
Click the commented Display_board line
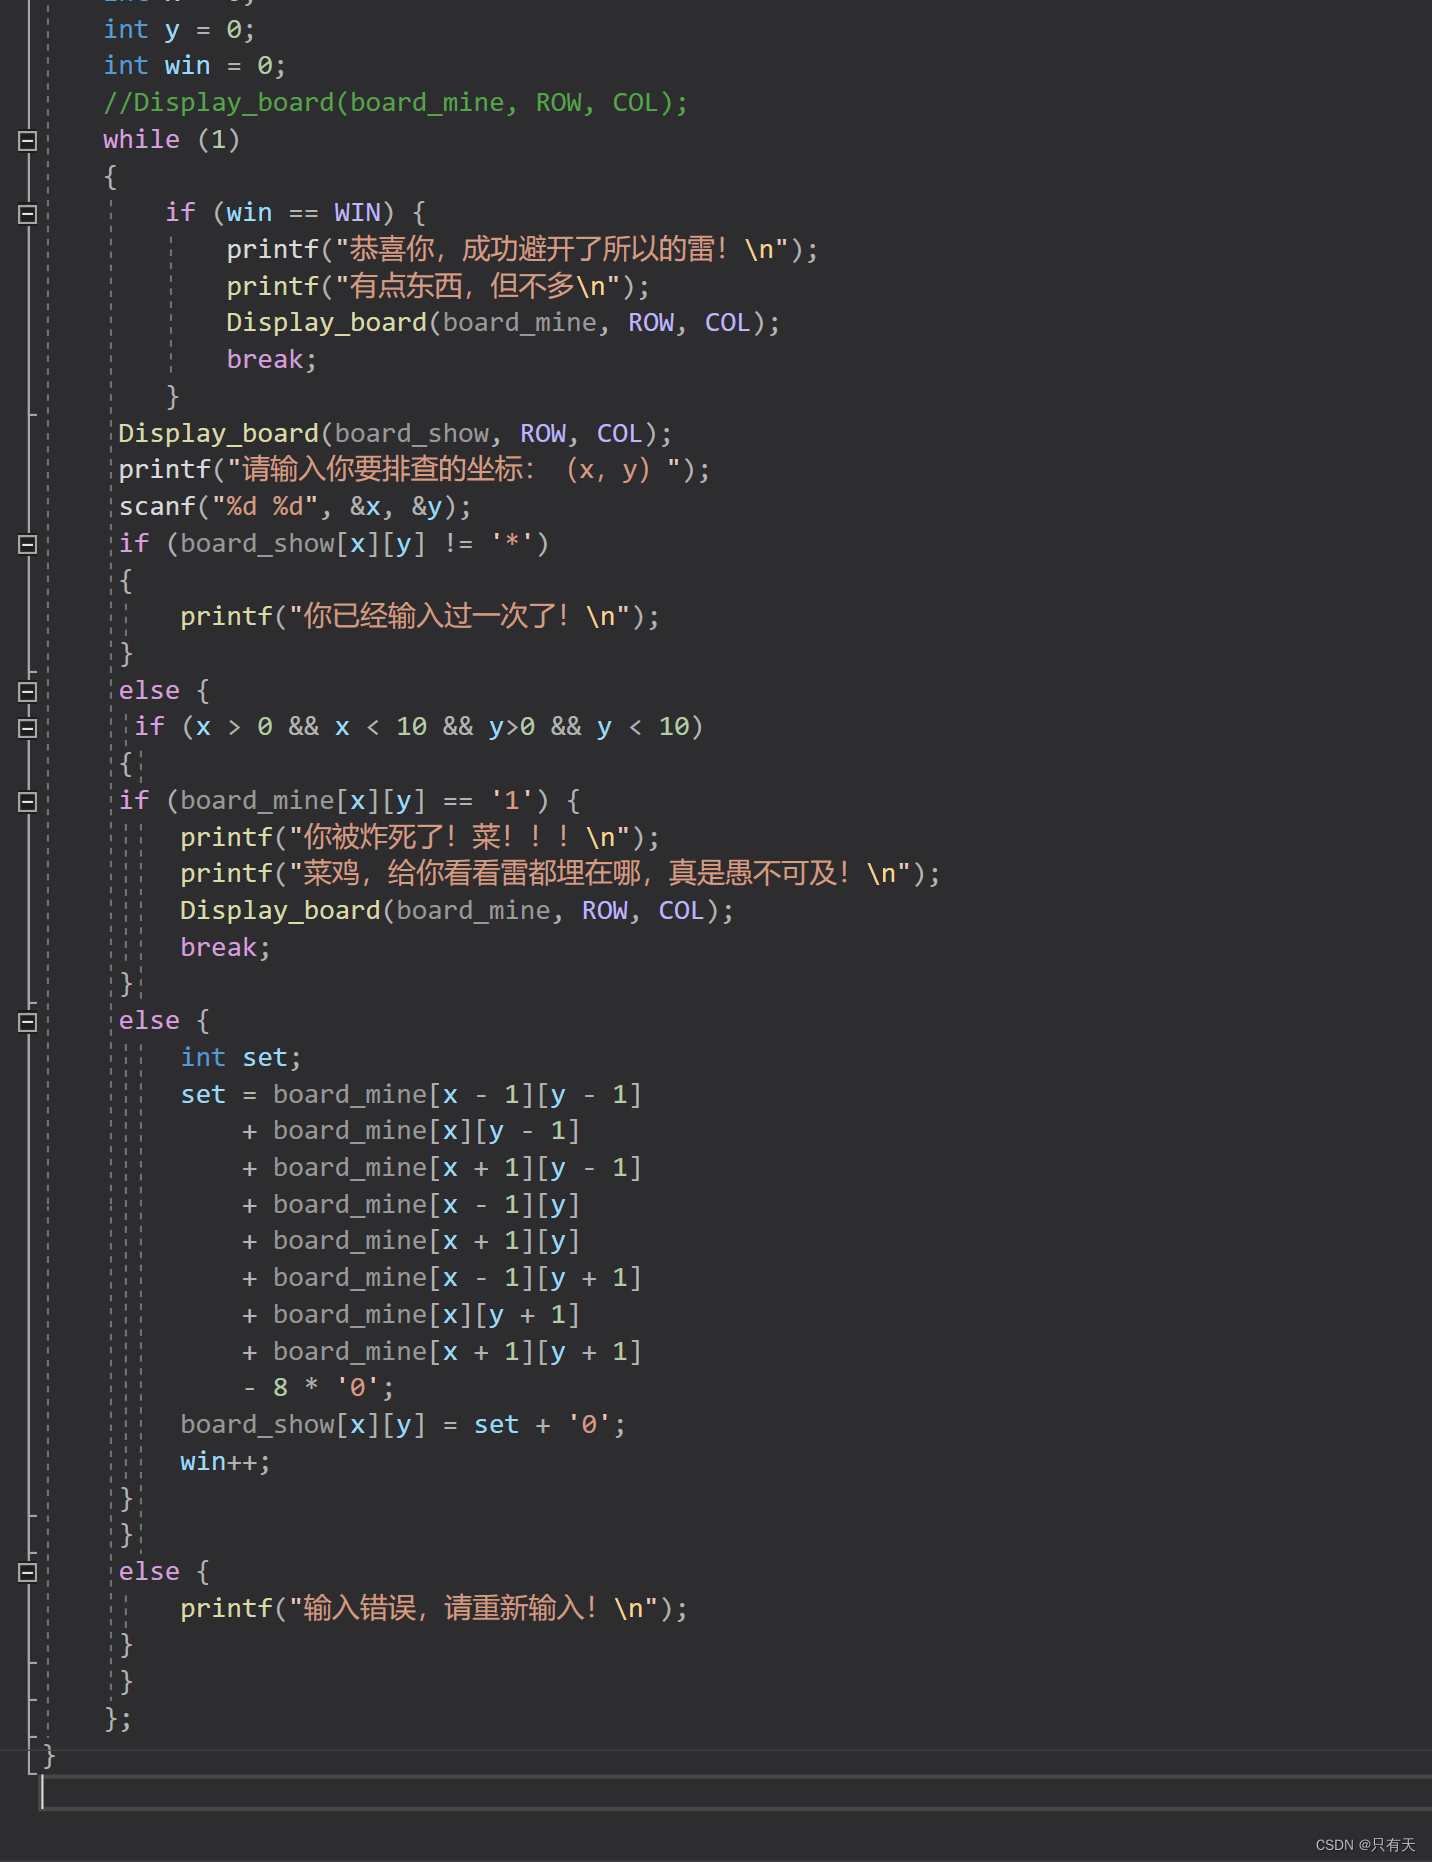point(395,103)
